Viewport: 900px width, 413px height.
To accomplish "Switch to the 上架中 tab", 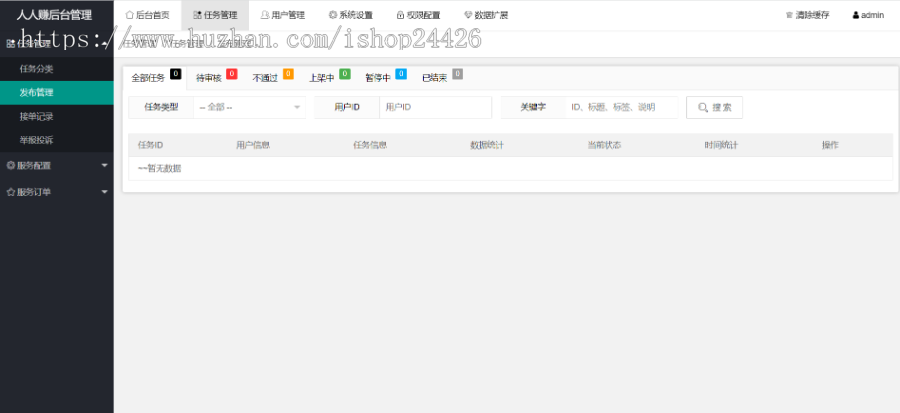I will coord(328,78).
